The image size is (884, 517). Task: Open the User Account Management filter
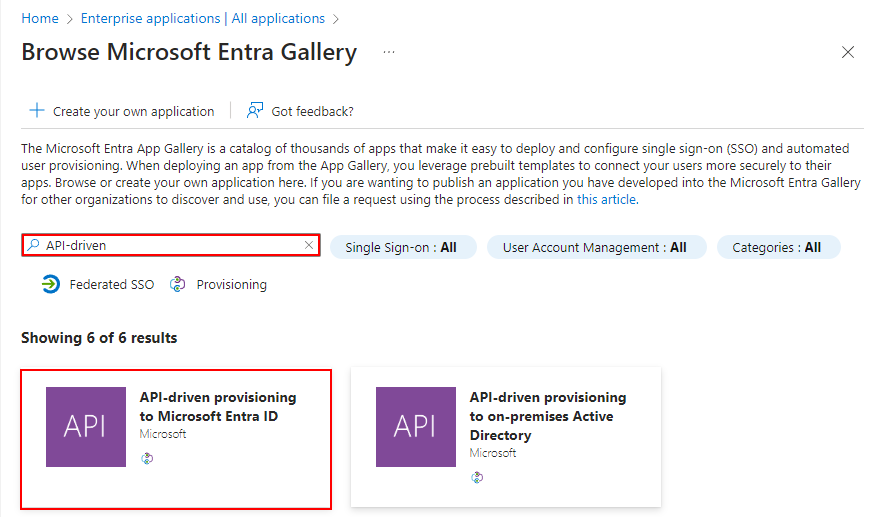coord(596,248)
